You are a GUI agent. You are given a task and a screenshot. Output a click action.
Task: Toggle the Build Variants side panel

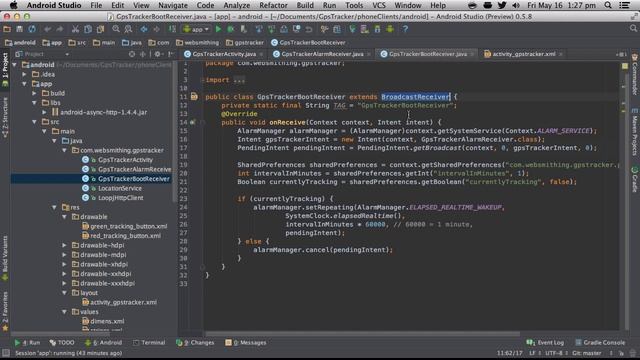pos(5,258)
